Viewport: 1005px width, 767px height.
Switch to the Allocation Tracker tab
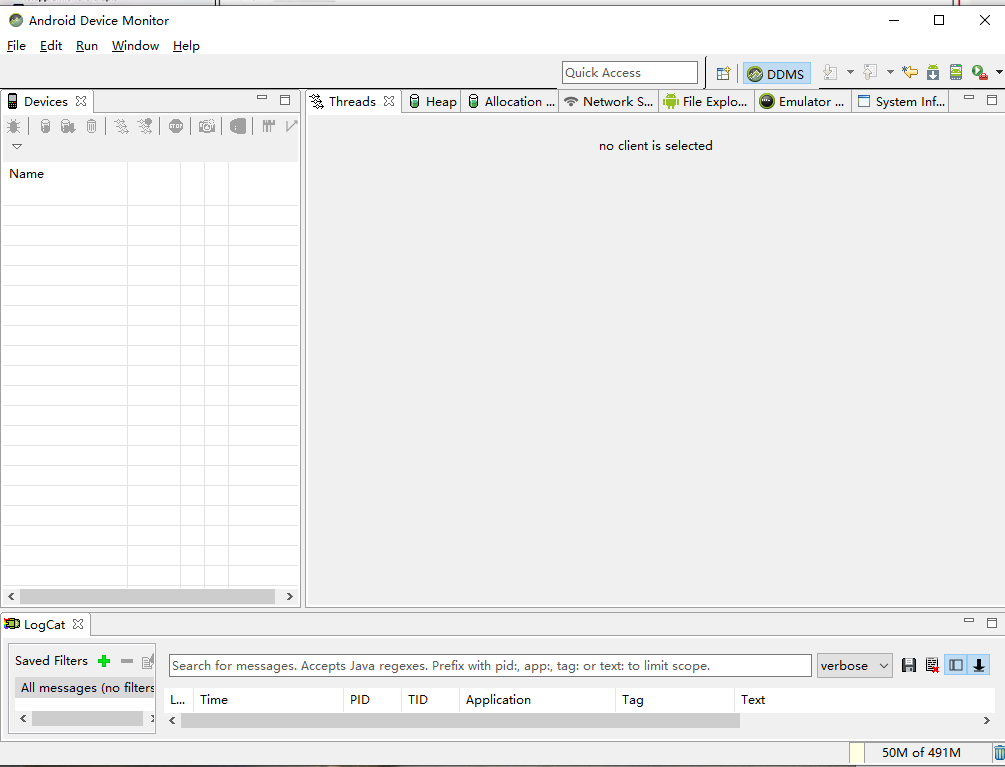(511, 101)
